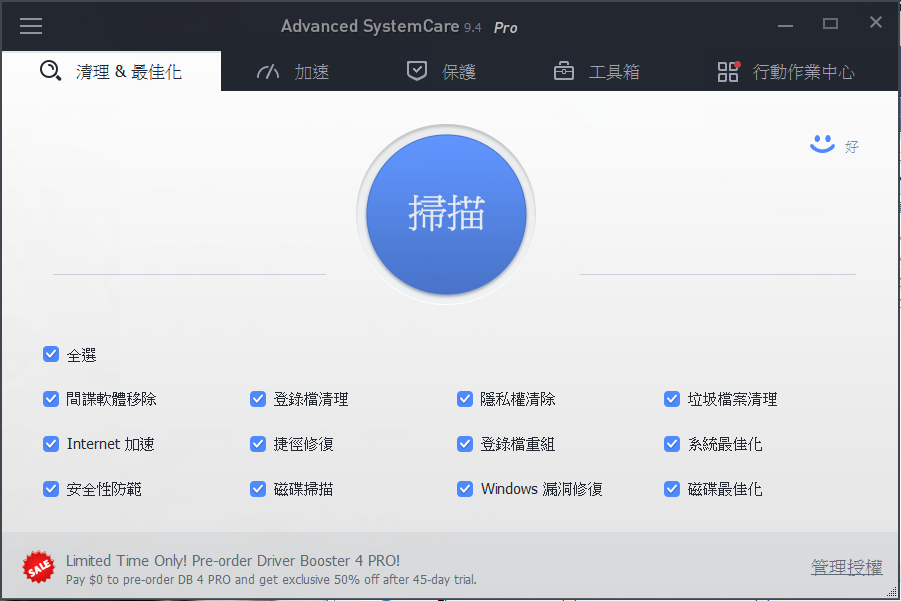Toggle the 垃圾檔案清理 checkbox
901x601 pixels.
click(672, 399)
